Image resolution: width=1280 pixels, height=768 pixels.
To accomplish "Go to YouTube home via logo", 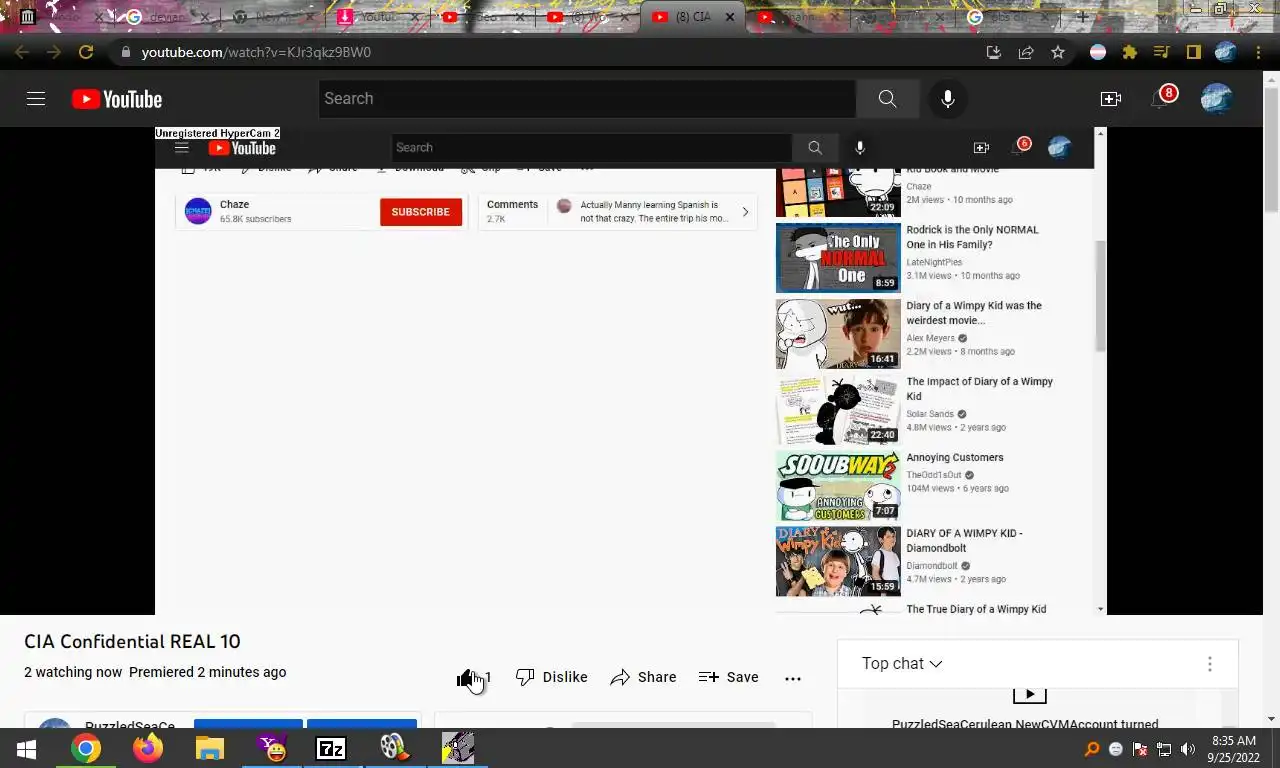I will click(117, 99).
